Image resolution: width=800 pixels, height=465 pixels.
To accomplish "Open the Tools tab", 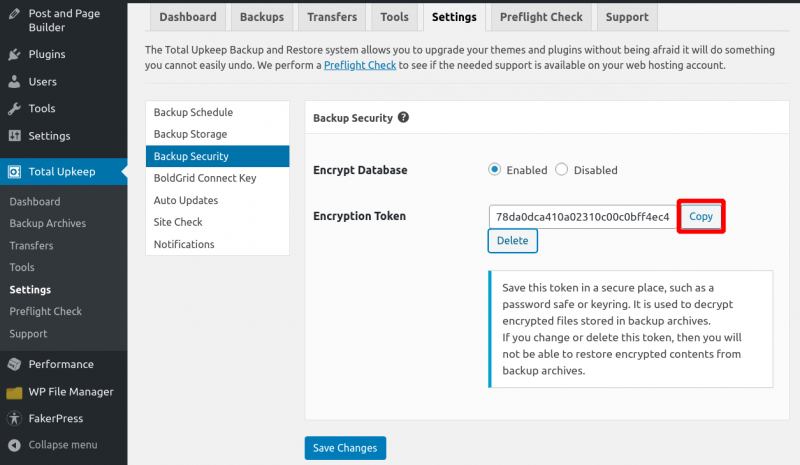I will tap(394, 17).
